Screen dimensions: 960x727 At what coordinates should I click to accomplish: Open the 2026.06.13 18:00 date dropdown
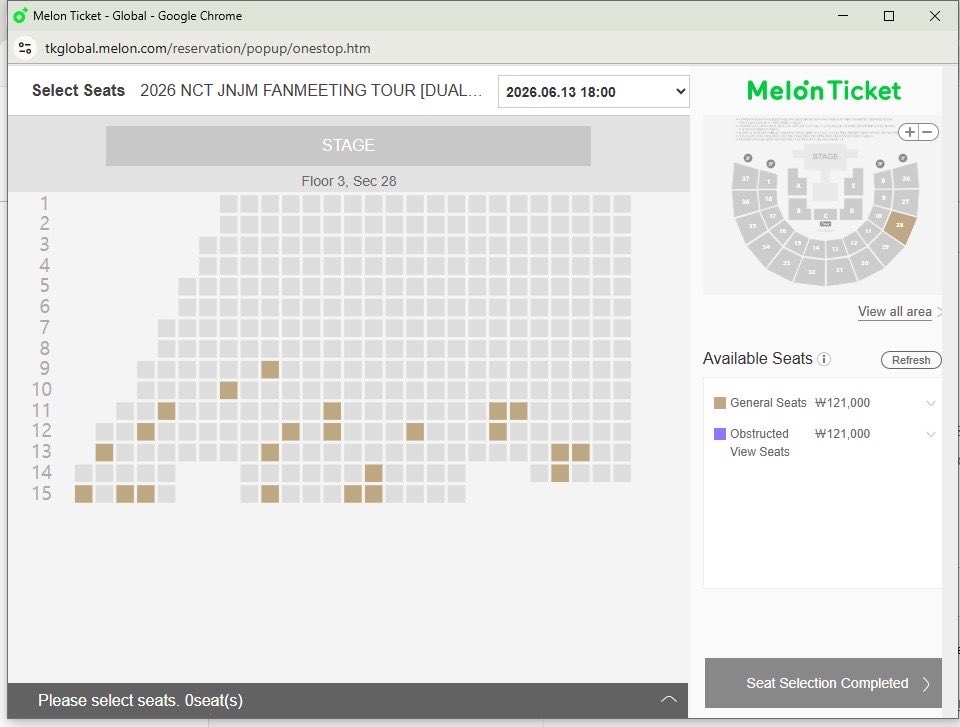(x=593, y=92)
